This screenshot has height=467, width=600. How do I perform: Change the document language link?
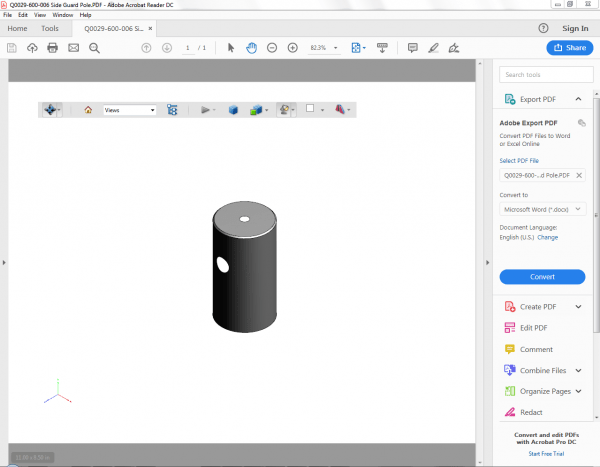548,237
